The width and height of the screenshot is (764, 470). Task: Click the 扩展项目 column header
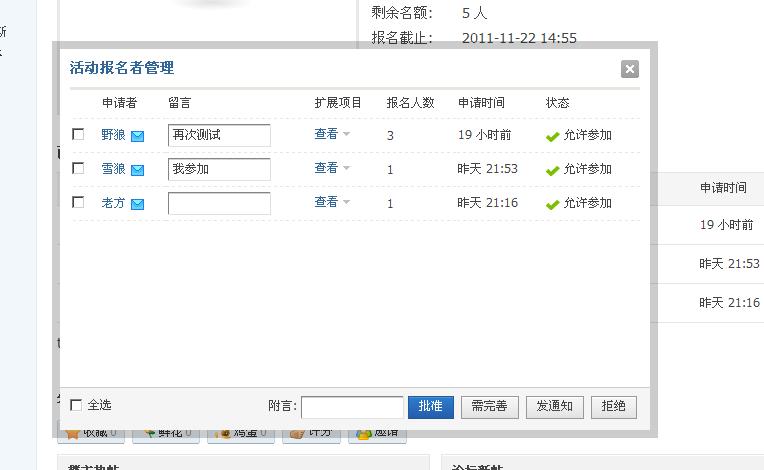338,103
